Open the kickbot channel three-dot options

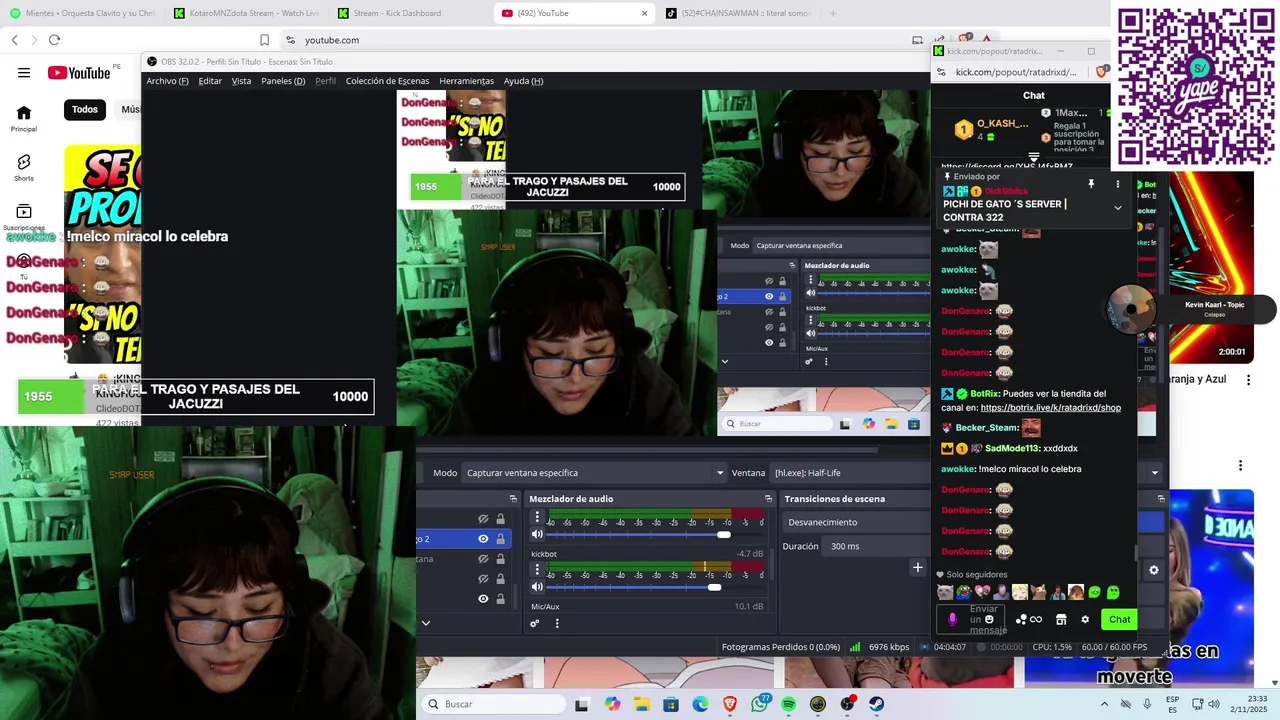click(x=537, y=571)
